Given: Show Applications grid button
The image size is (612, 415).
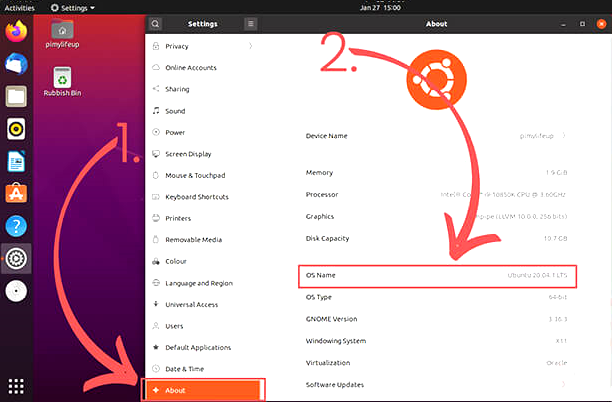Looking at the screenshot, I should (x=16, y=386).
